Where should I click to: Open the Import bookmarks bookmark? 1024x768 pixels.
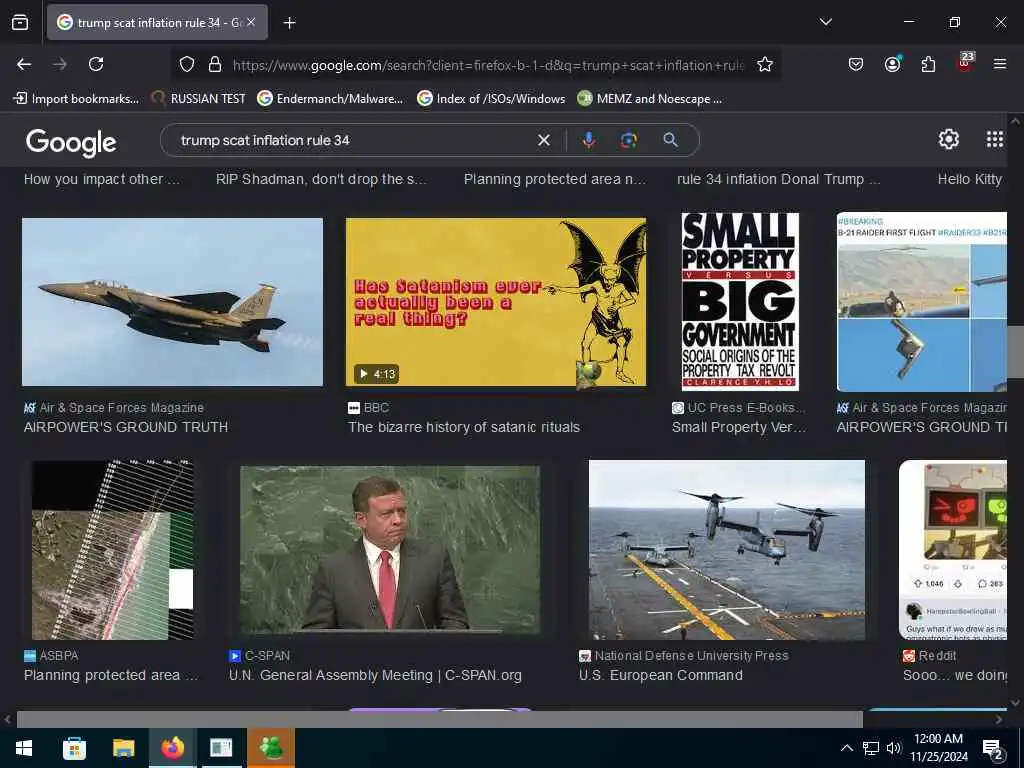pos(76,99)
